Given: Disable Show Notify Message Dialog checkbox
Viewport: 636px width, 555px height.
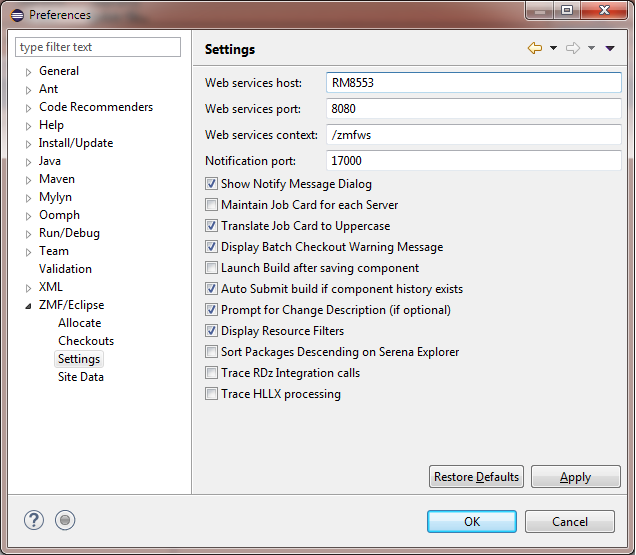Looking at the screenshot, I should pos(211,184).
